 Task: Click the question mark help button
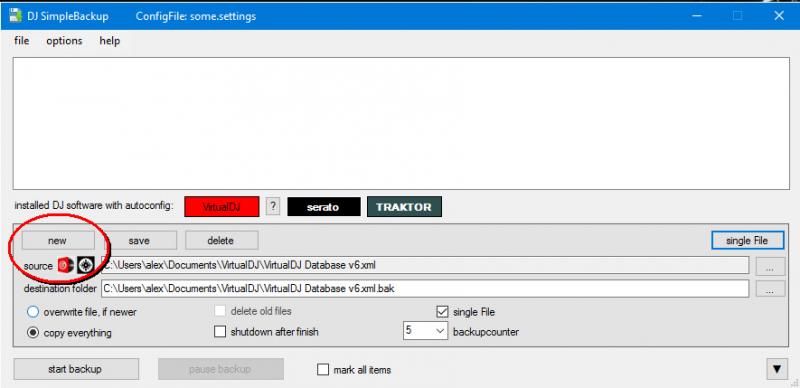point(273,206)
